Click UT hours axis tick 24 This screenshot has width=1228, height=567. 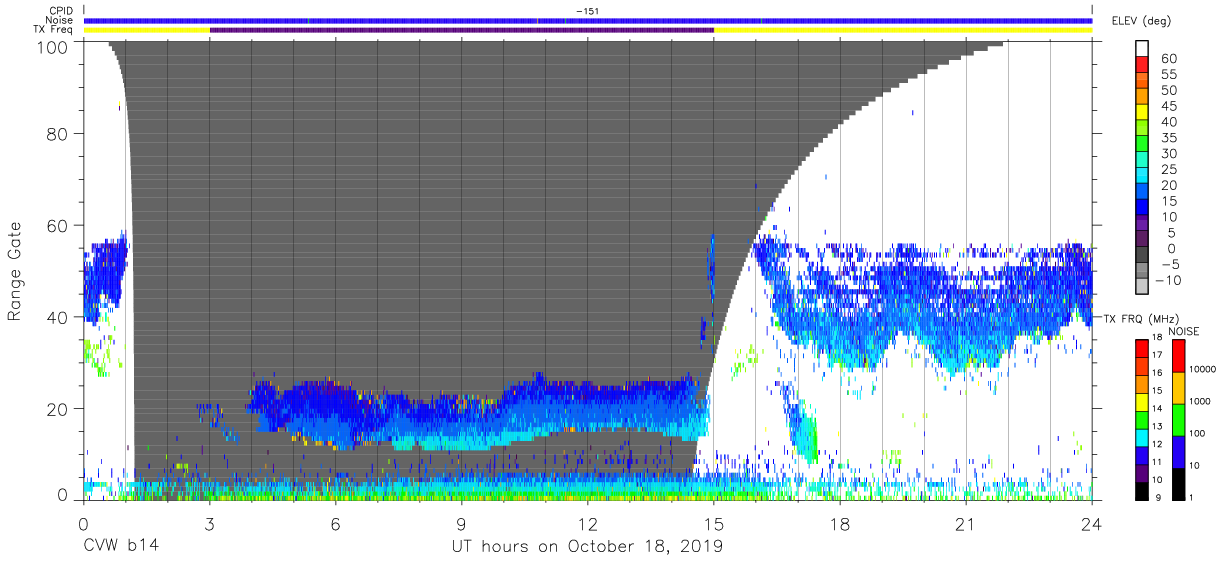point(1092,525)
